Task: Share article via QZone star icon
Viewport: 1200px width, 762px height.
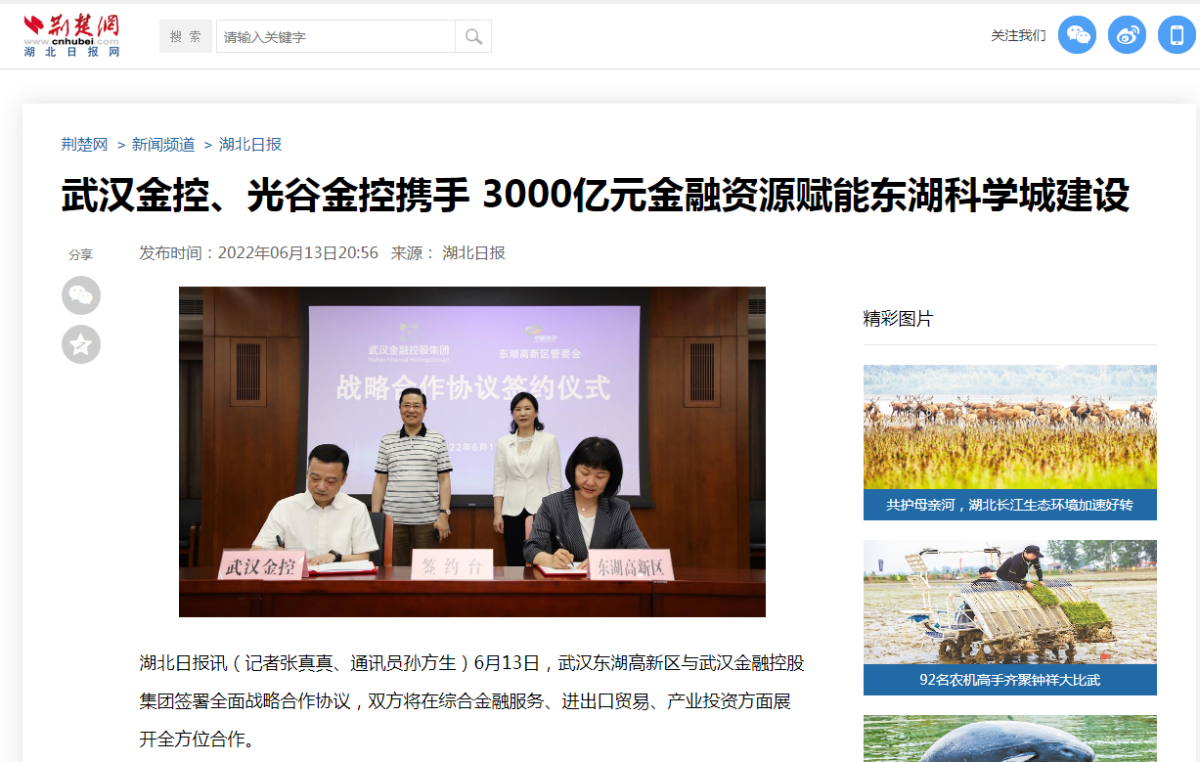Action: pos(81,345)
